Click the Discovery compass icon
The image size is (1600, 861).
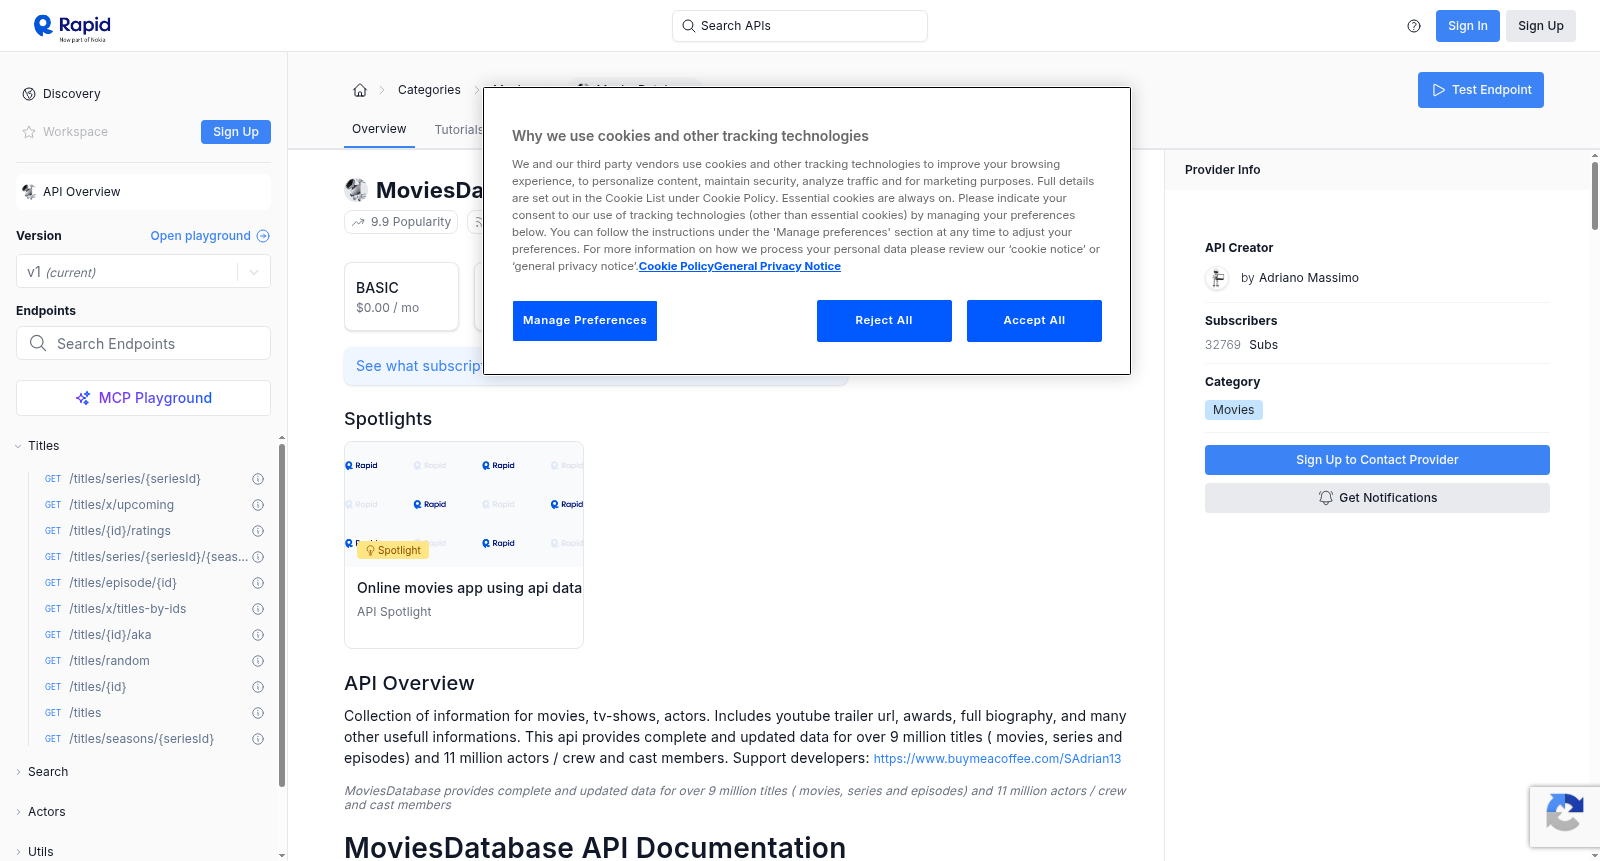coord(29,94)
